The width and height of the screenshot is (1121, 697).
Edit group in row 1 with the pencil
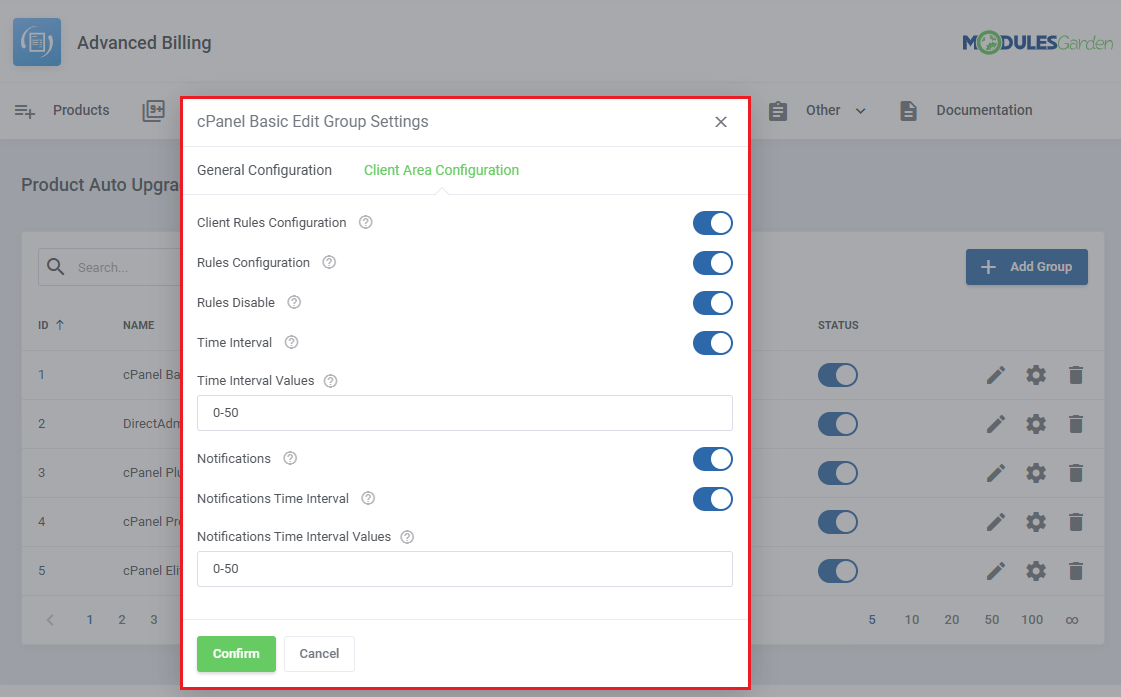click(996, 375)
